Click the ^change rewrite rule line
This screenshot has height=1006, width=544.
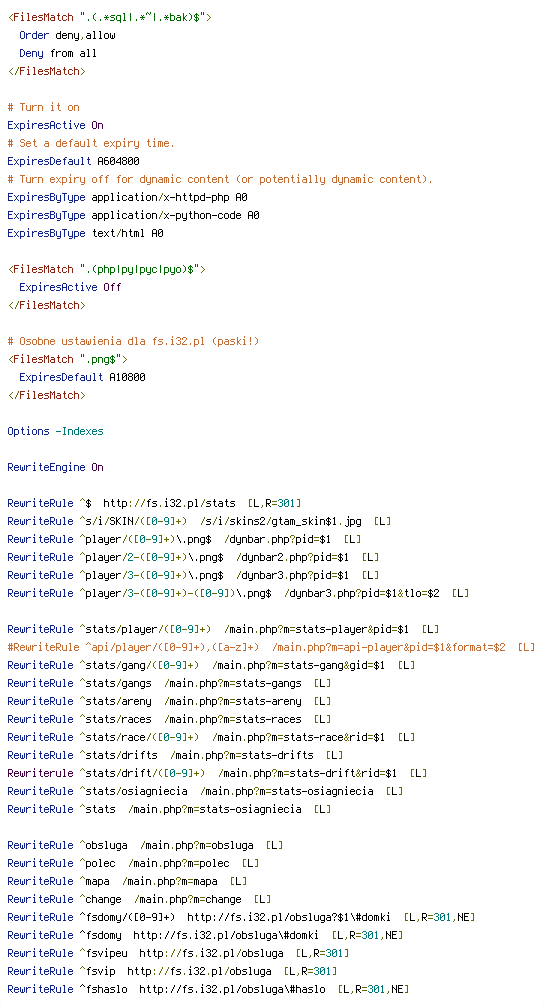tap(139, 899)
